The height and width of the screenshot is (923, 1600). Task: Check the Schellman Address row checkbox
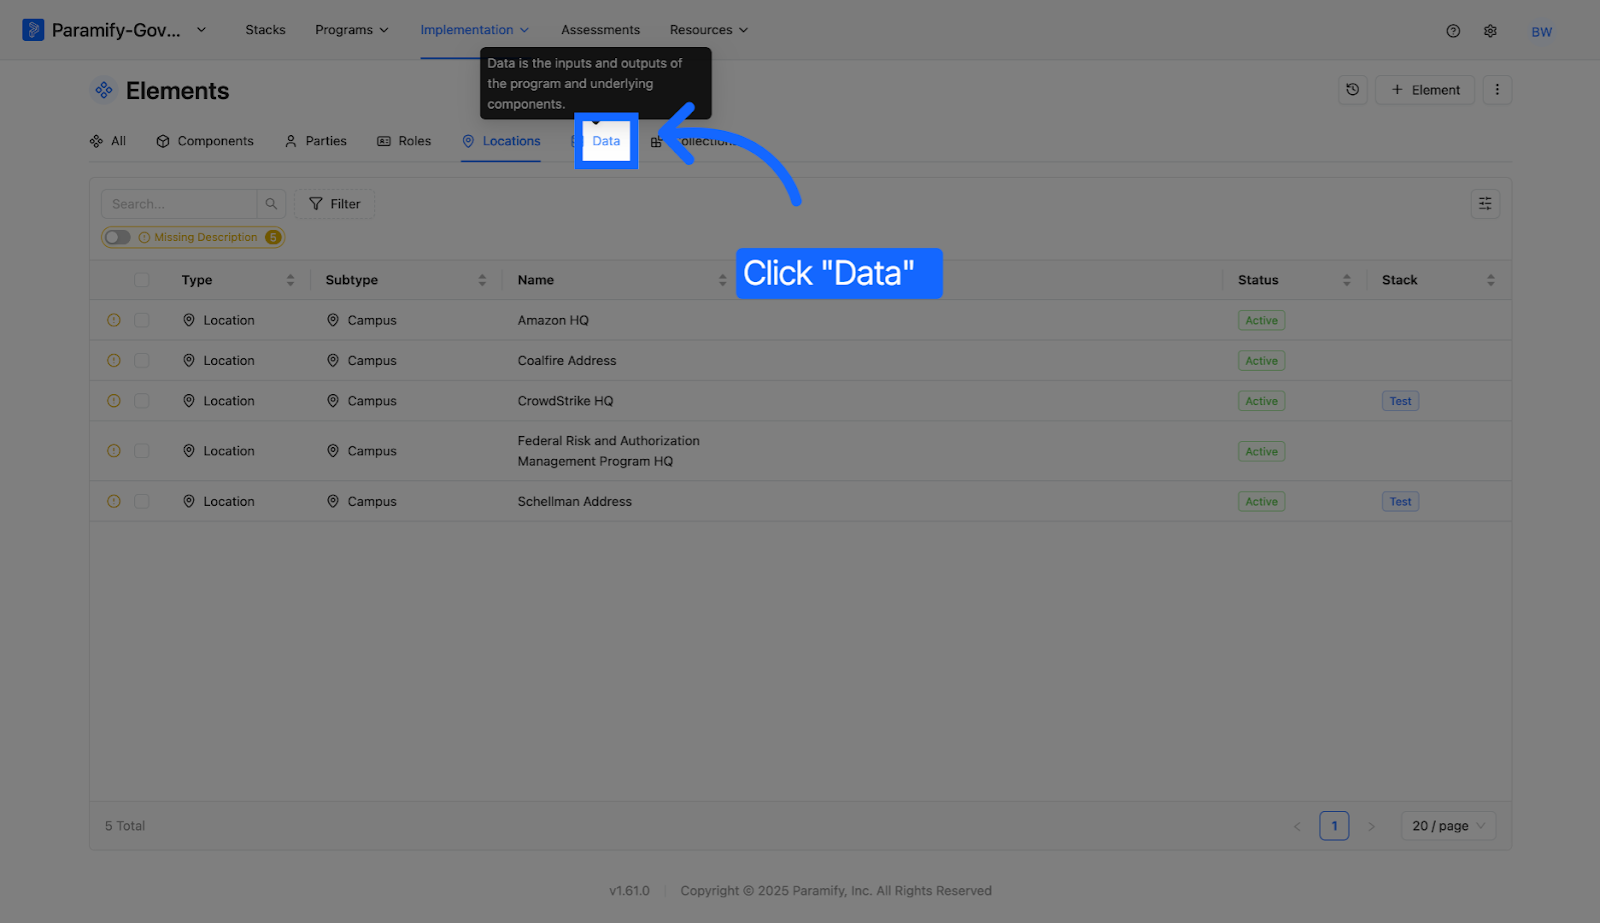pos(142,502)
